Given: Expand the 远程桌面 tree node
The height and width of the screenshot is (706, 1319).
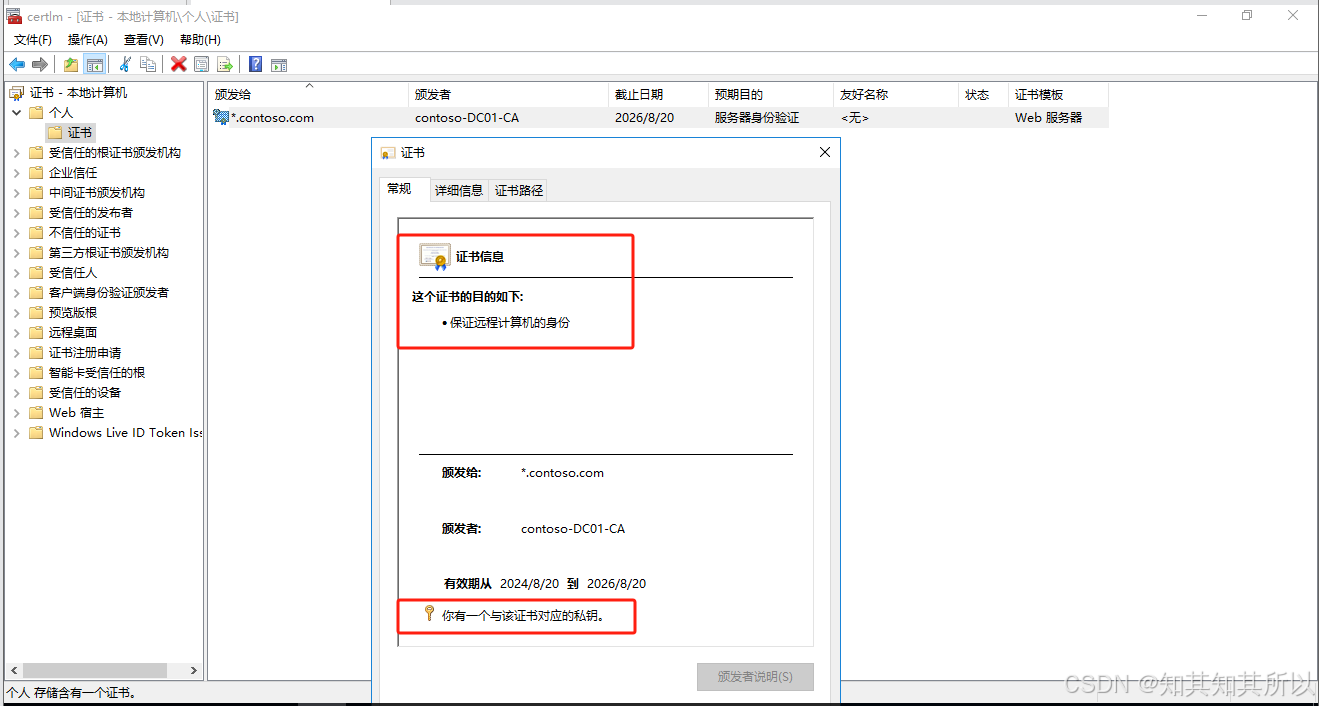Looking at the screenshot, I should [x=17, y=333].
